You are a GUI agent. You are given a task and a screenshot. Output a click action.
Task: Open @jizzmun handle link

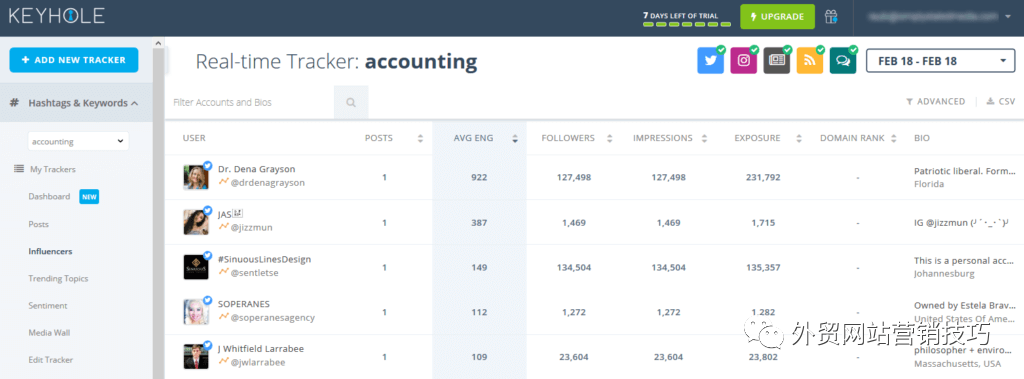coord(251,228)
